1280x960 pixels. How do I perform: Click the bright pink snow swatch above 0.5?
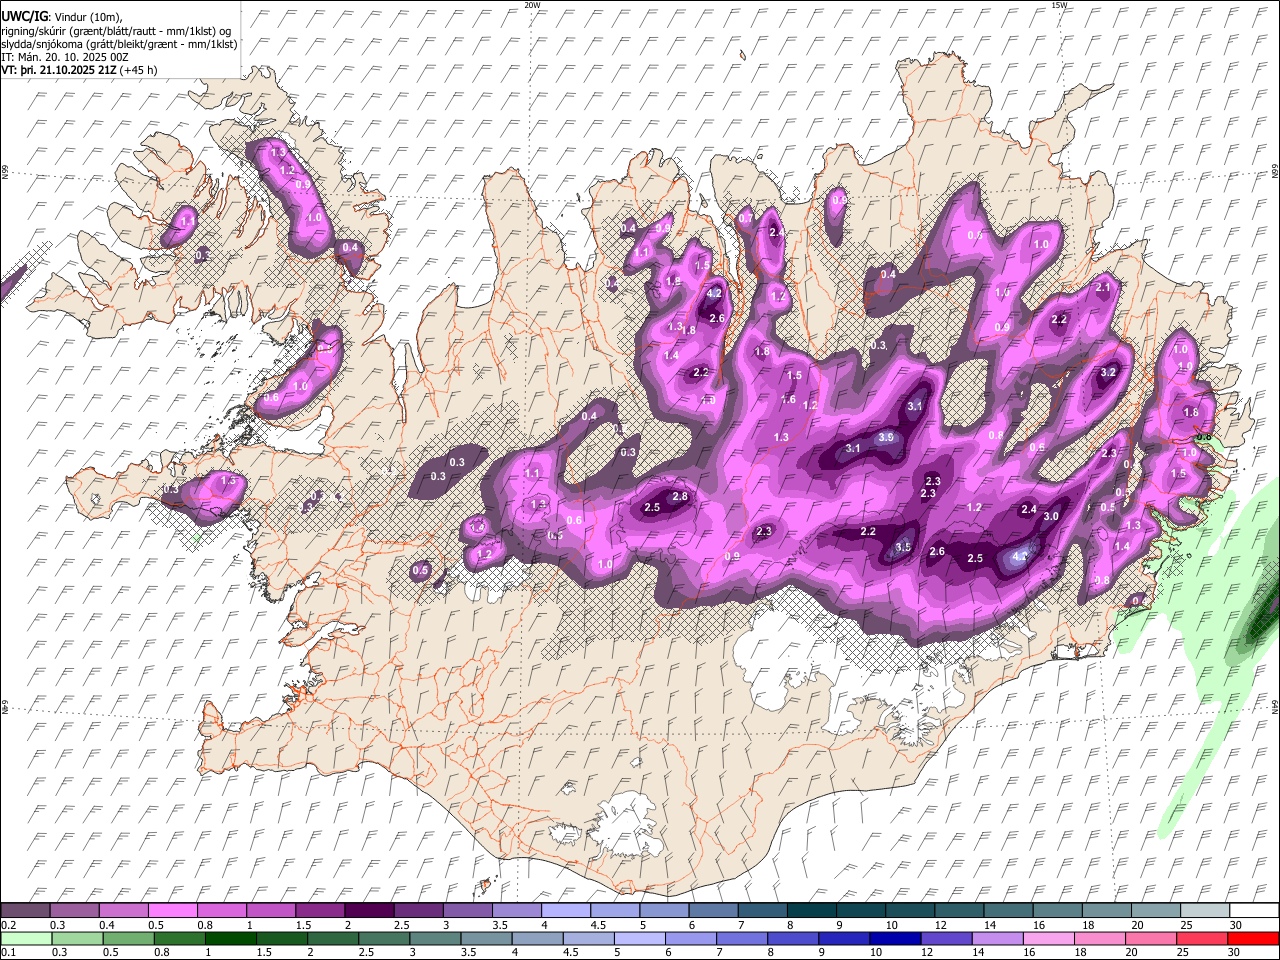[173, 910]
